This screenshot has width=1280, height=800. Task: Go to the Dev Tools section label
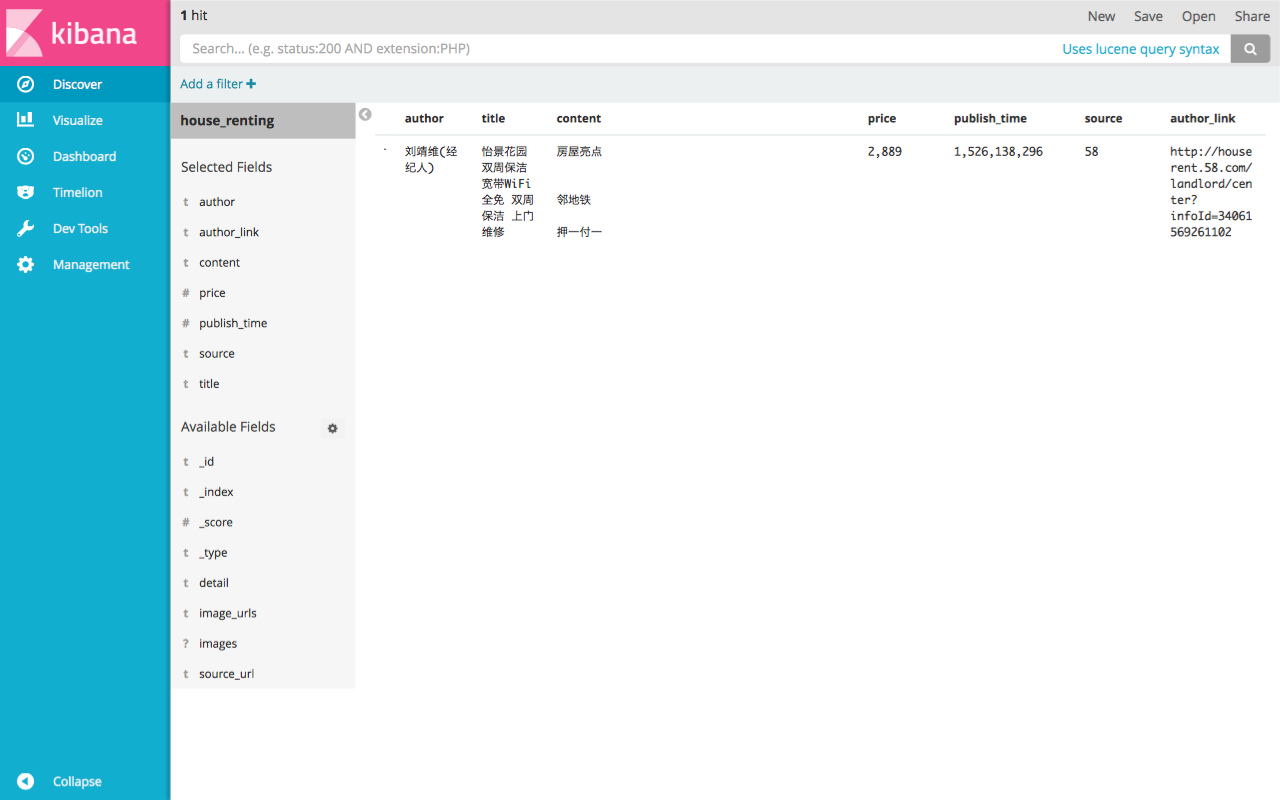click(x=81, y=228)
